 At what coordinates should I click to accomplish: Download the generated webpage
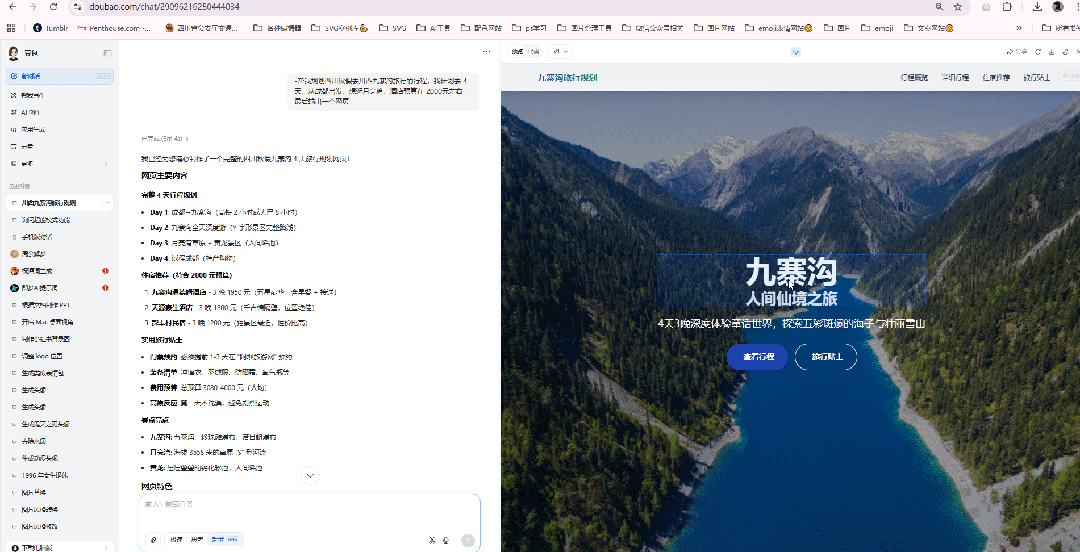tap(1052, 52)
